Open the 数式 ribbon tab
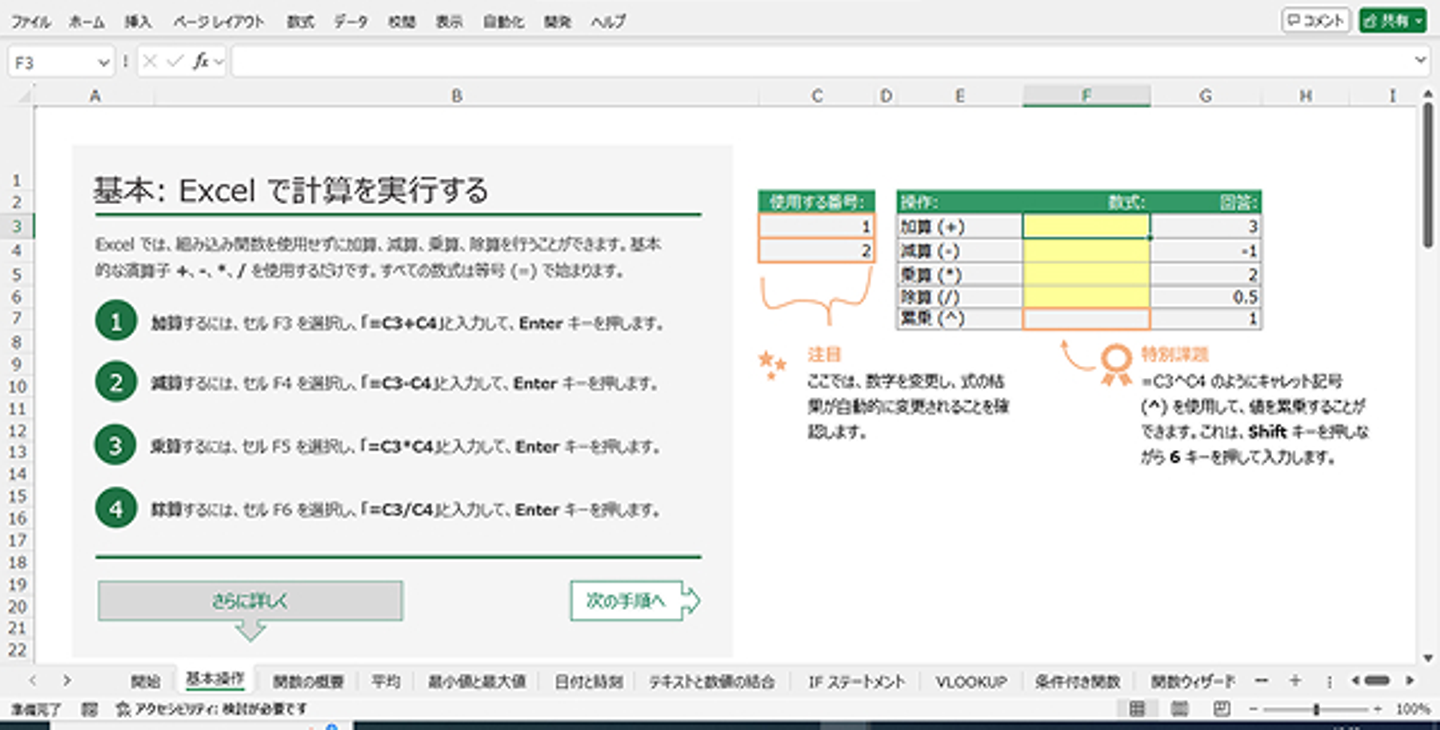Image resolution: width=1440 pixels, height=730 pixels. (300, 21)
